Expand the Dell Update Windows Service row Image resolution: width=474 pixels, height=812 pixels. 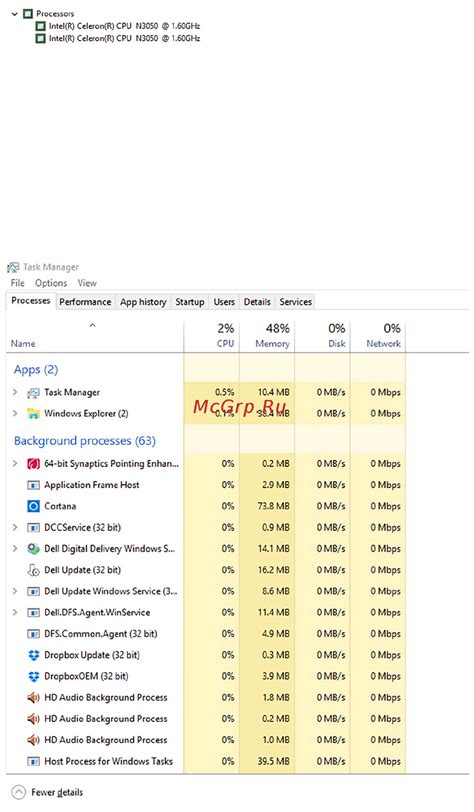(15, 591)
